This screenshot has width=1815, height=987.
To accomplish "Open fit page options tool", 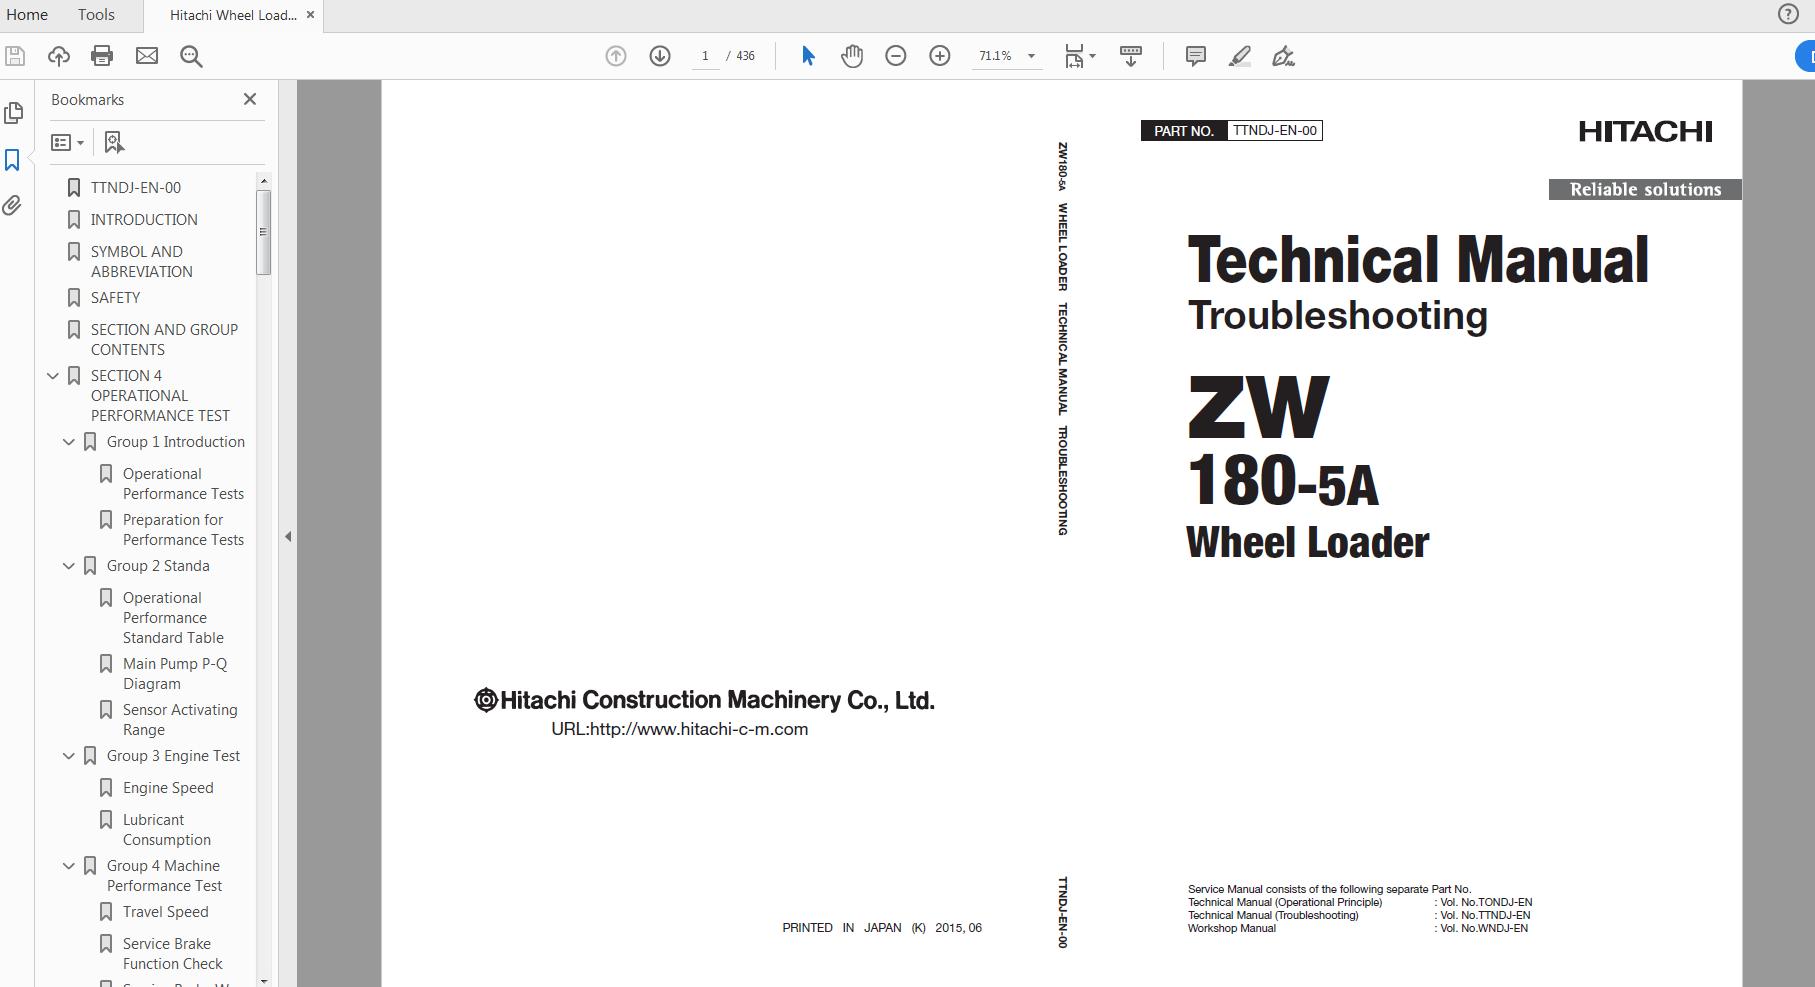I will click(x=1079, y=56).
